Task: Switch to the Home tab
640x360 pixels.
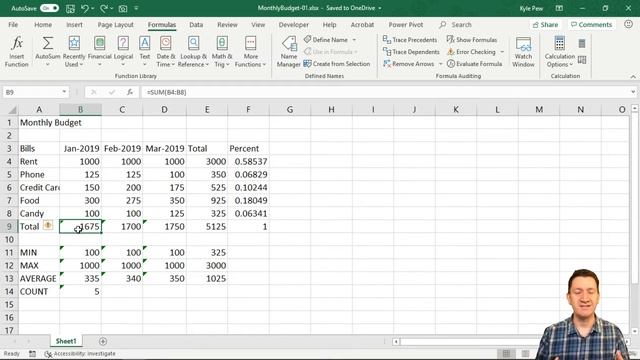Action: coord(43,24)
